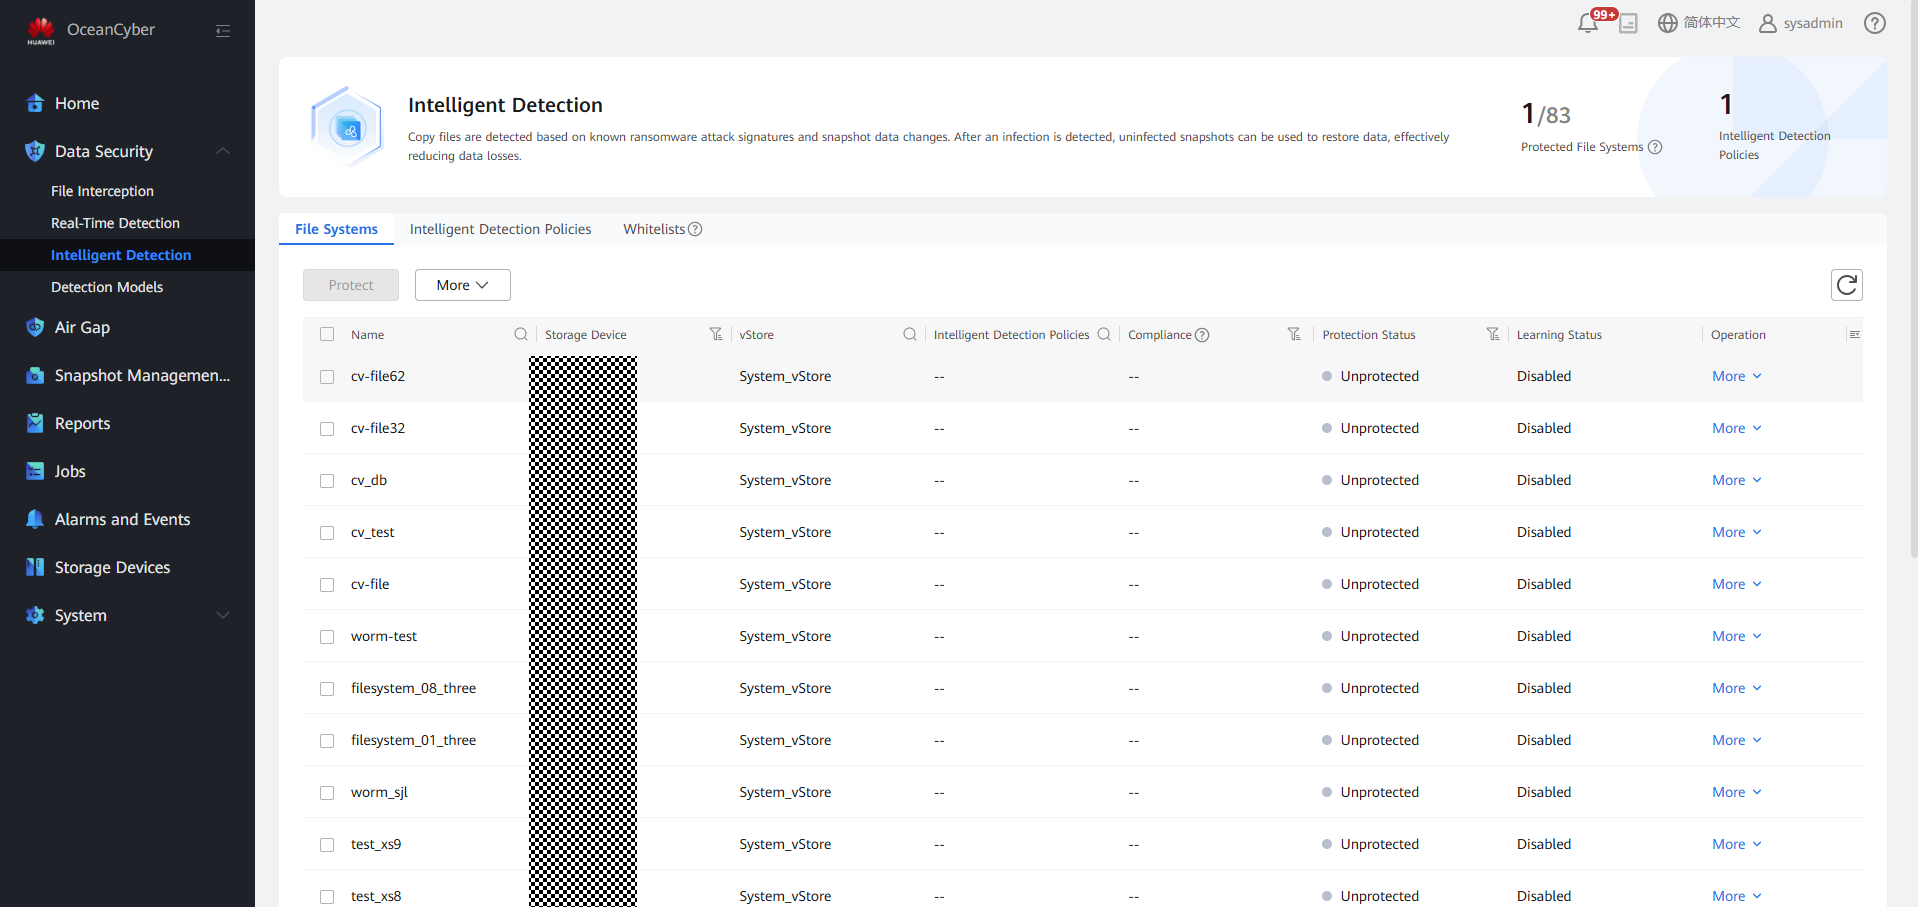Toggle the select-all header checkbox
Viewport: 1918px width, 907px height.
coord(327,335)
